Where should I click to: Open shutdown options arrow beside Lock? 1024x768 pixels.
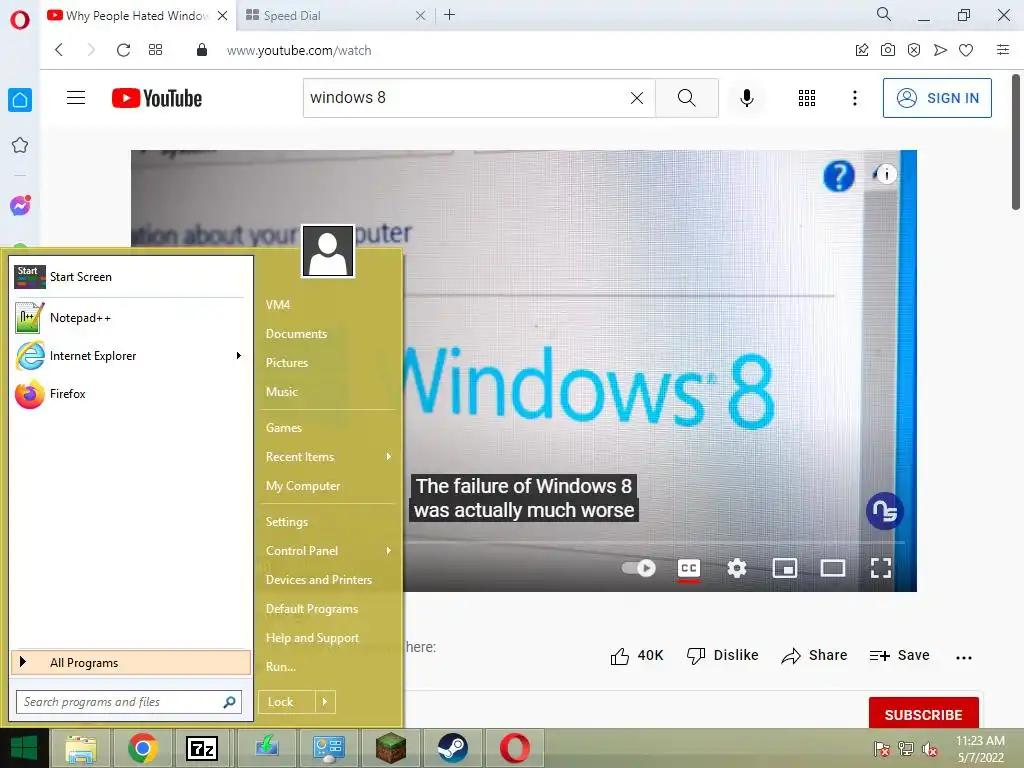(325, 702)
